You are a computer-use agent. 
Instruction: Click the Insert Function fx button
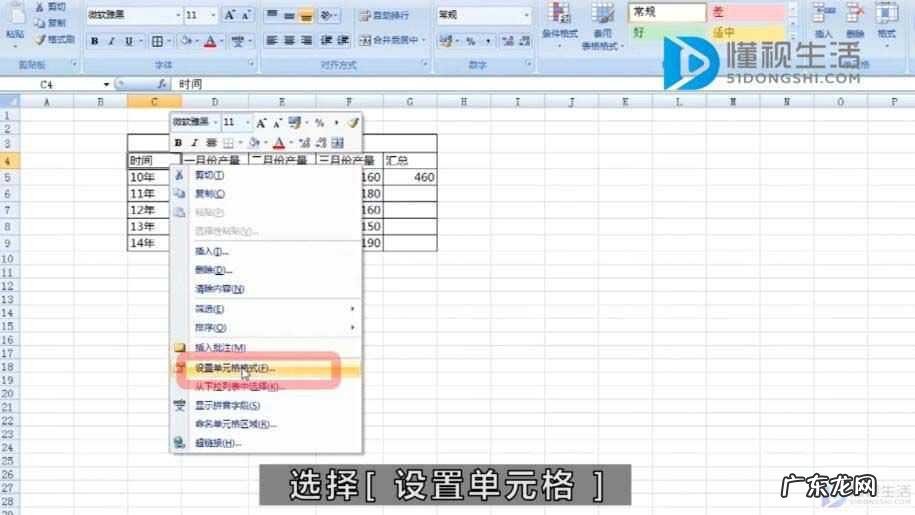(x=162, y=85)
